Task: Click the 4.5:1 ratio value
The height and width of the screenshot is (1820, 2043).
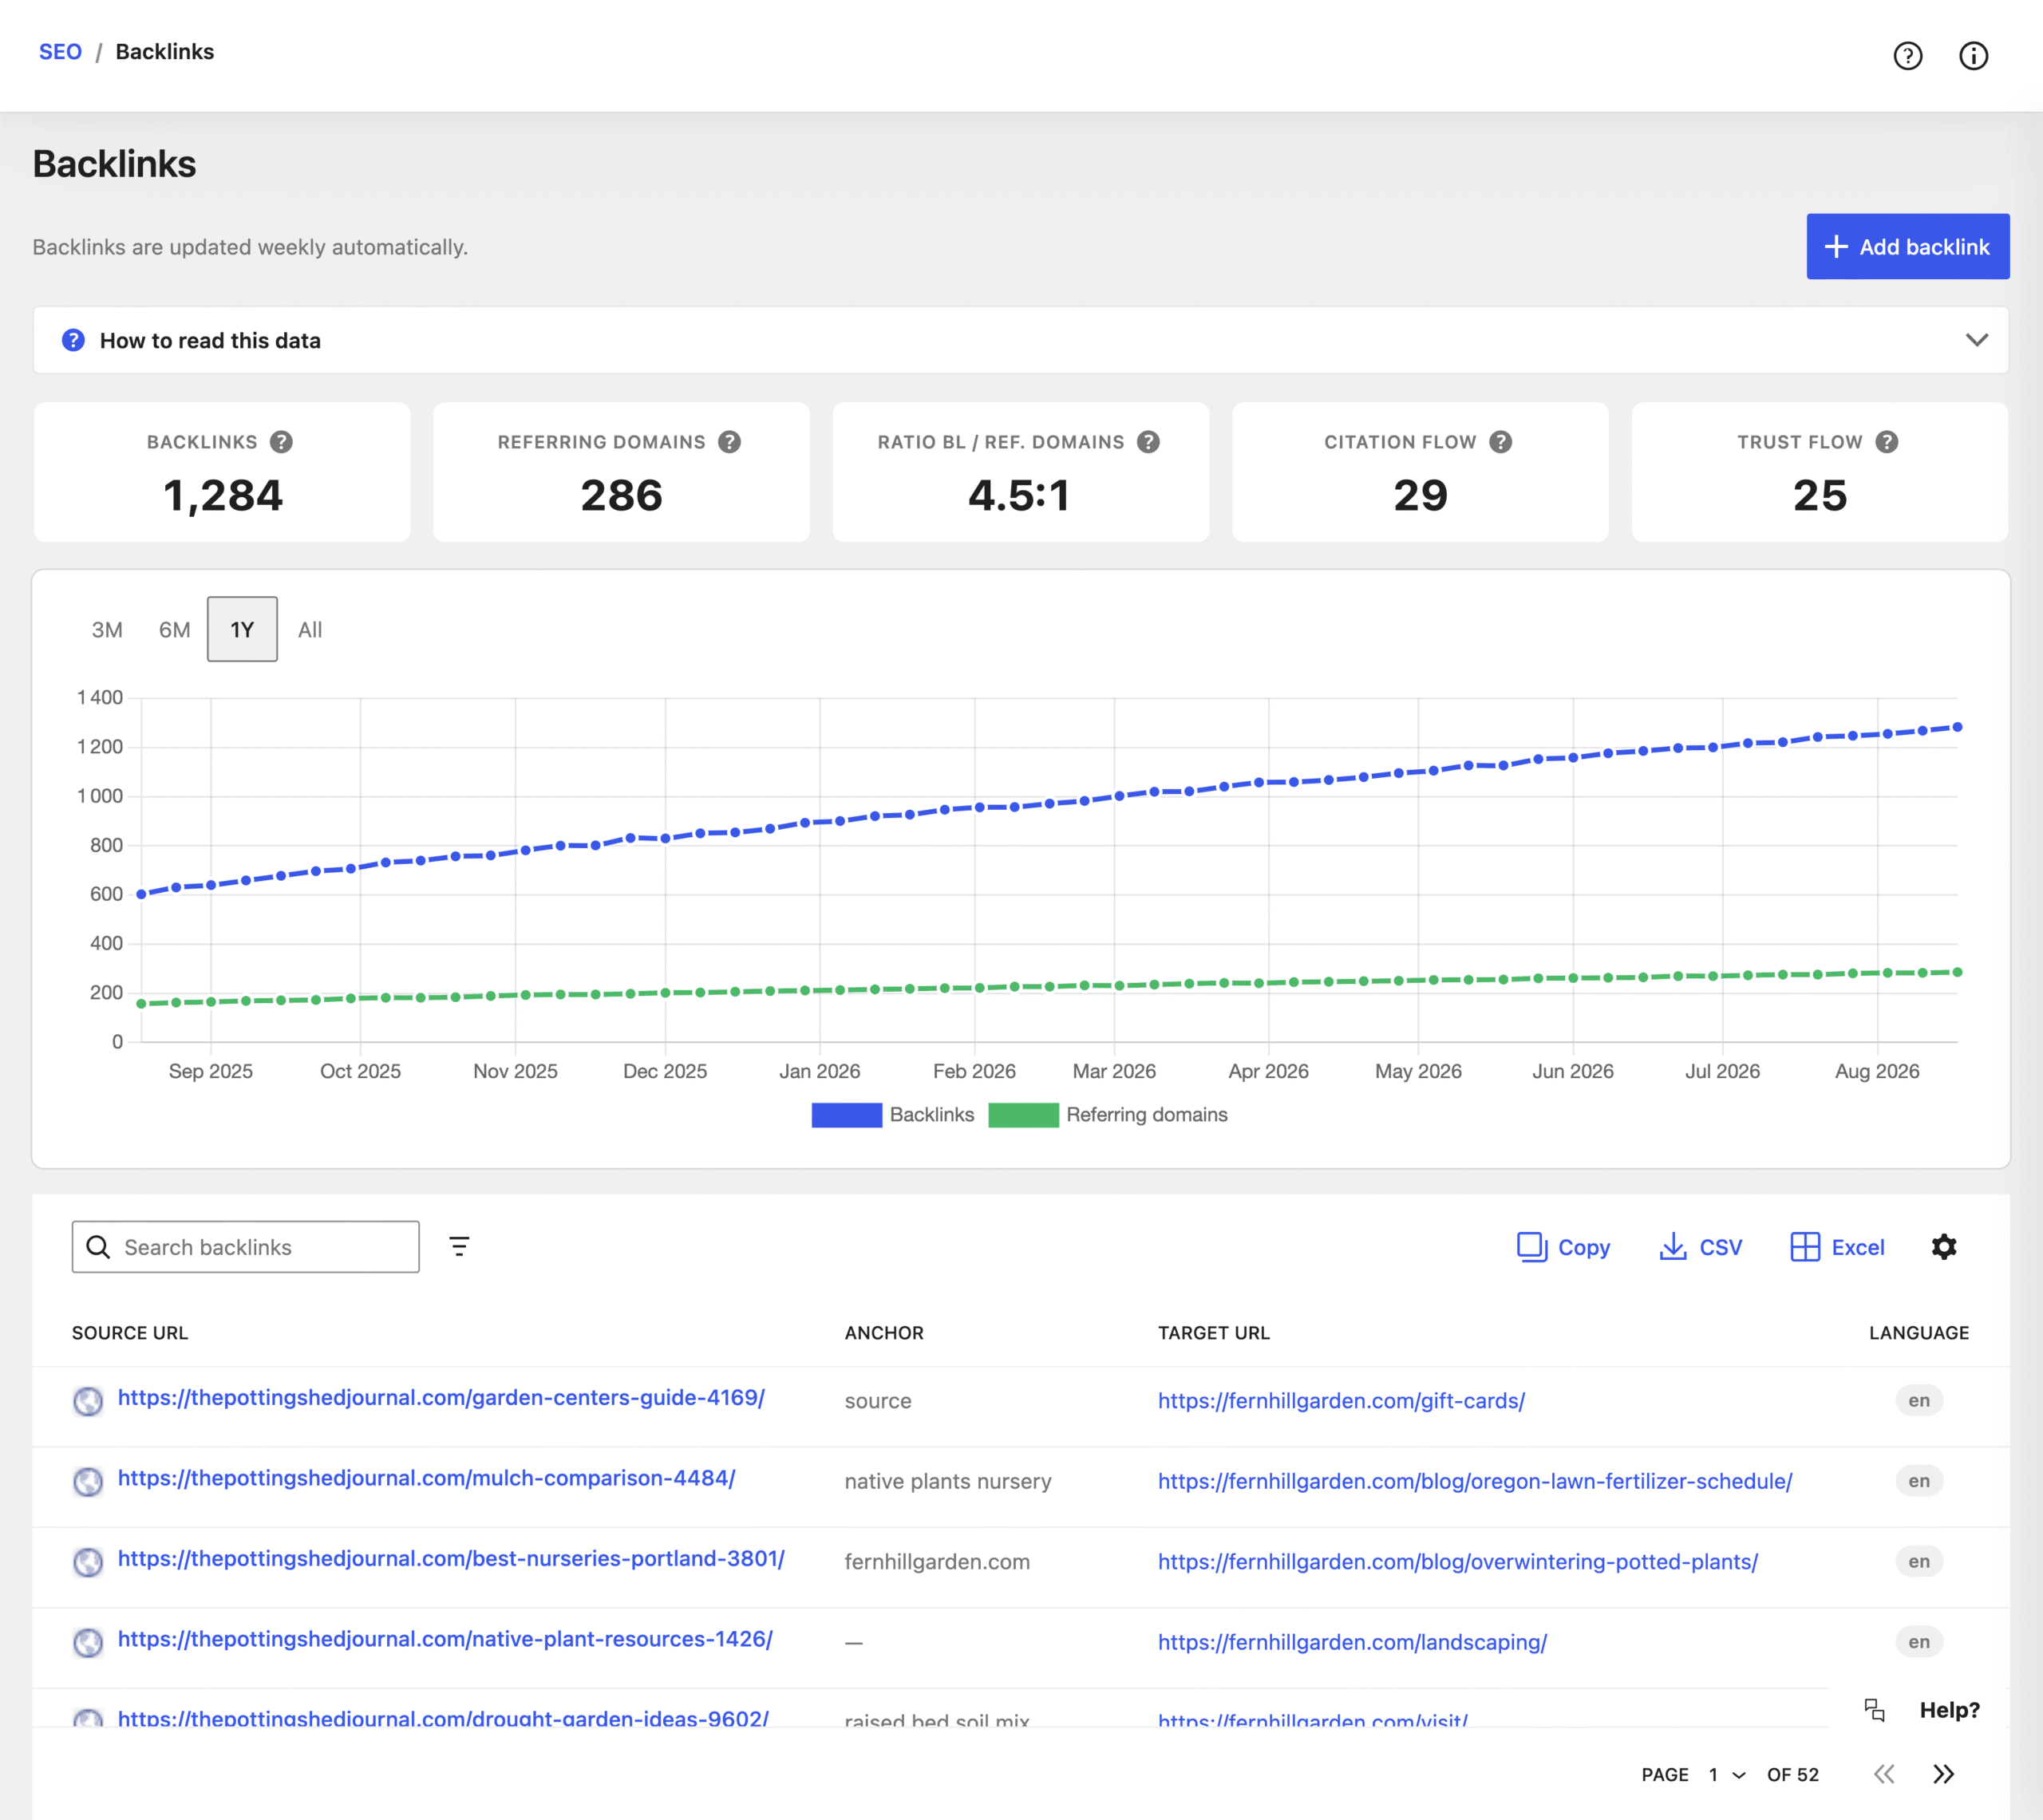Action: pyautogui.click(x=1020, y=495)
